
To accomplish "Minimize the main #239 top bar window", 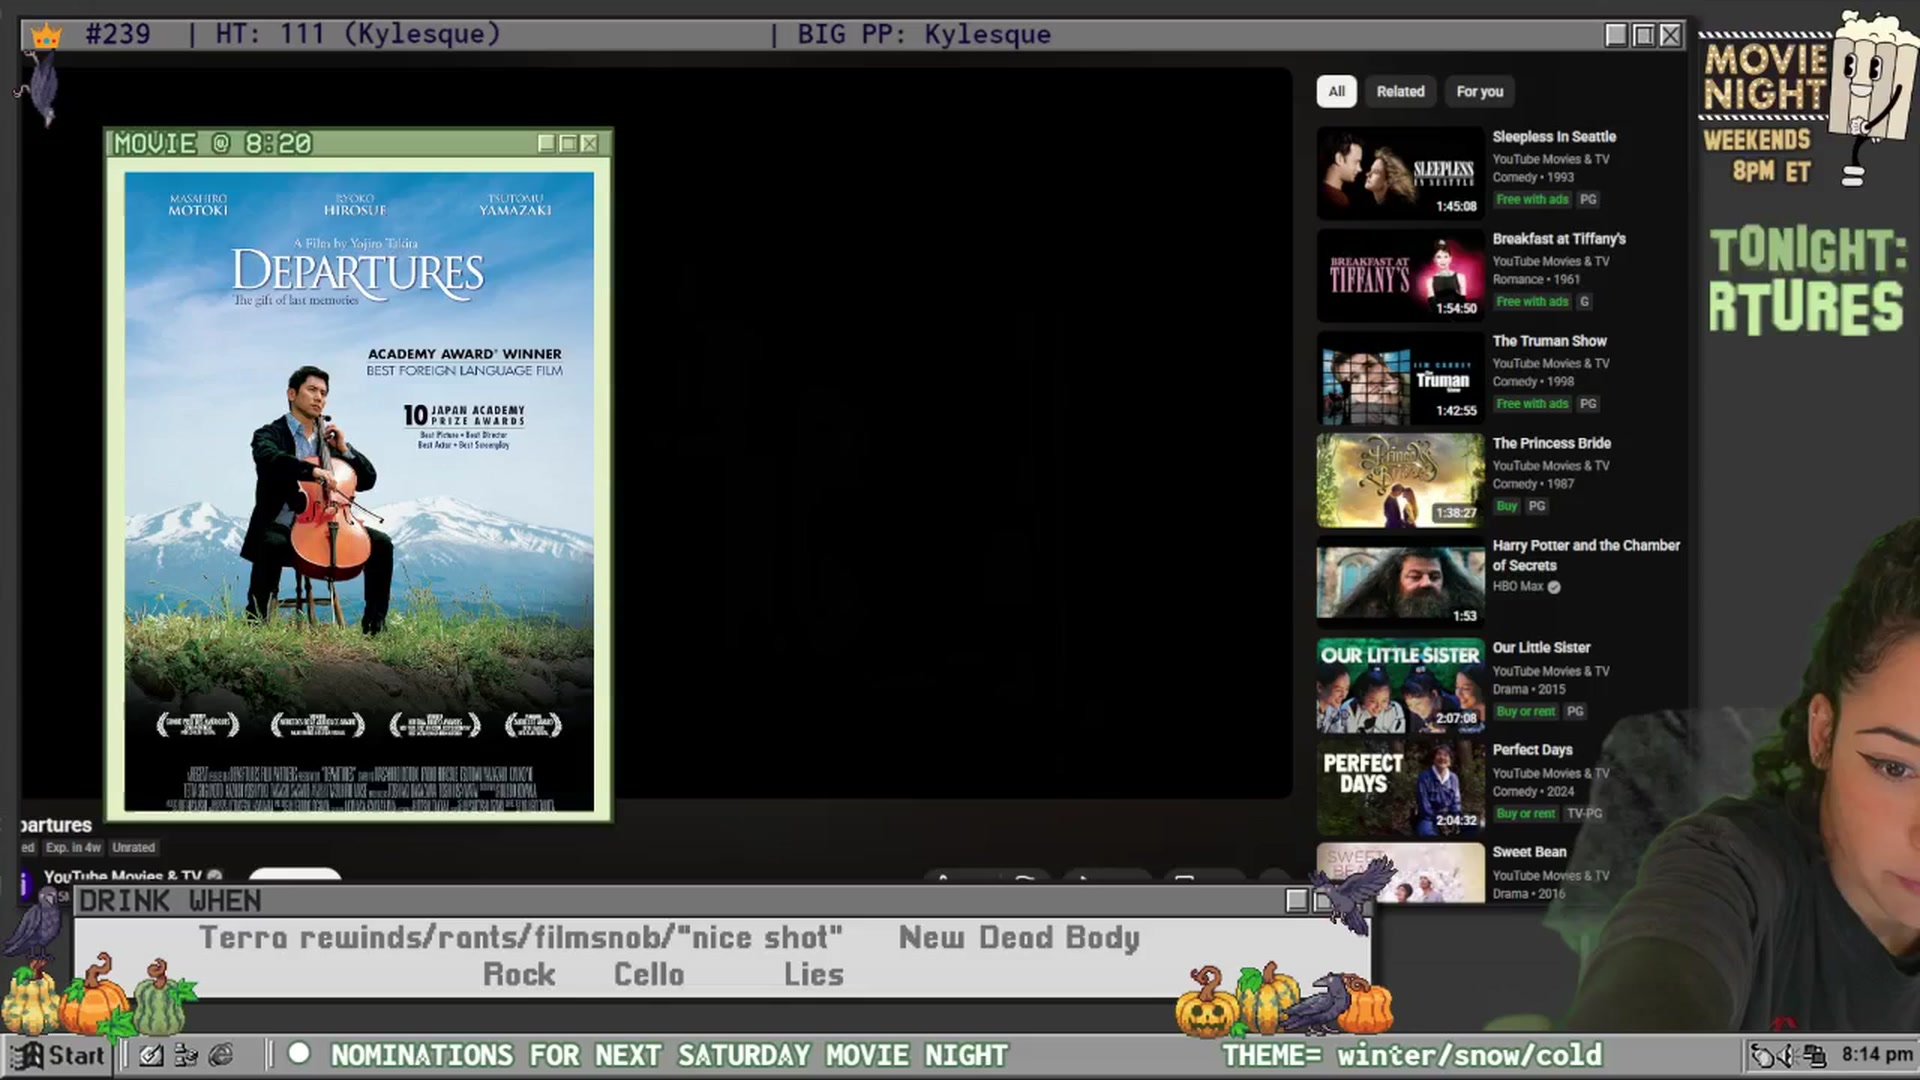I will [1616, 36].
